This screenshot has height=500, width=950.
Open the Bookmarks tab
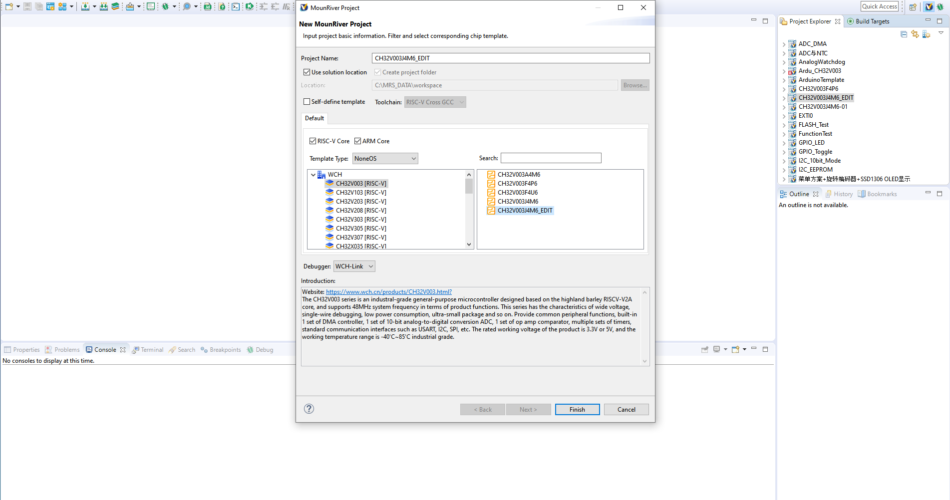[877, 194]
